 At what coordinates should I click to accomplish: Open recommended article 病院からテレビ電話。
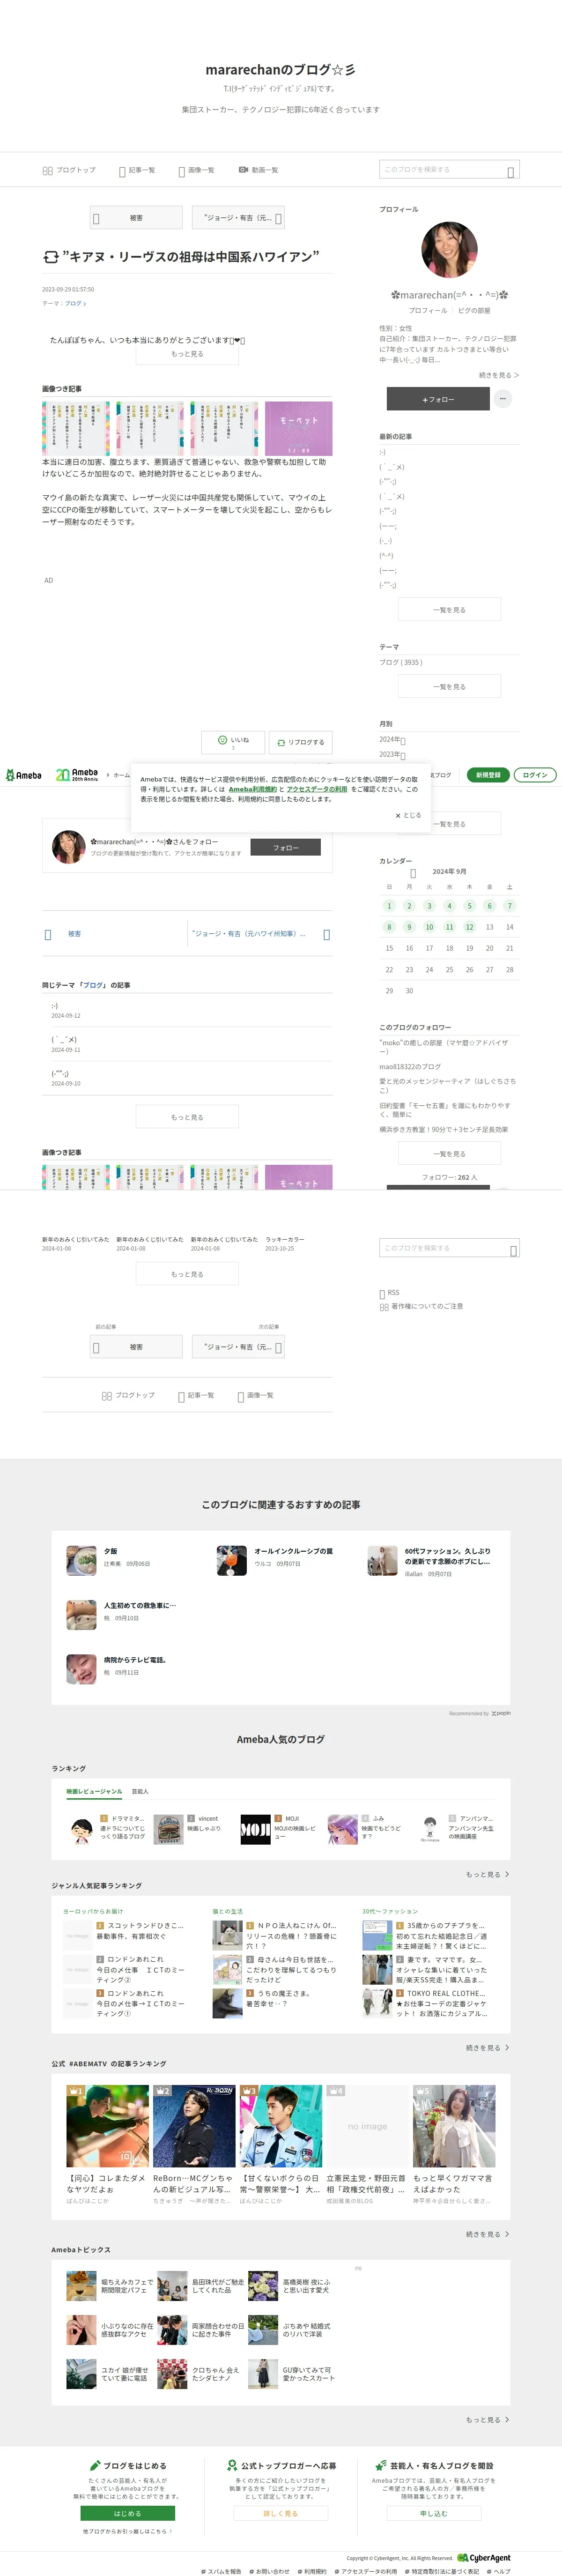(135, 1659)
